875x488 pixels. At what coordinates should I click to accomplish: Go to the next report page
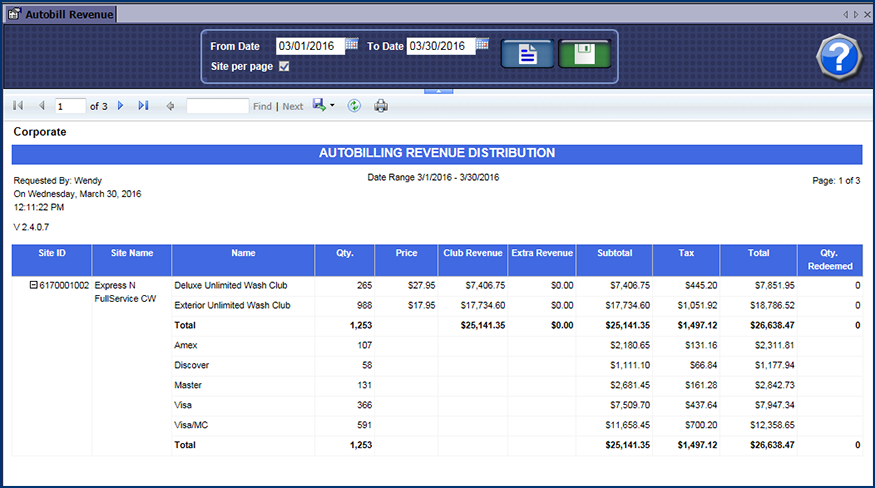coord(121,106)
